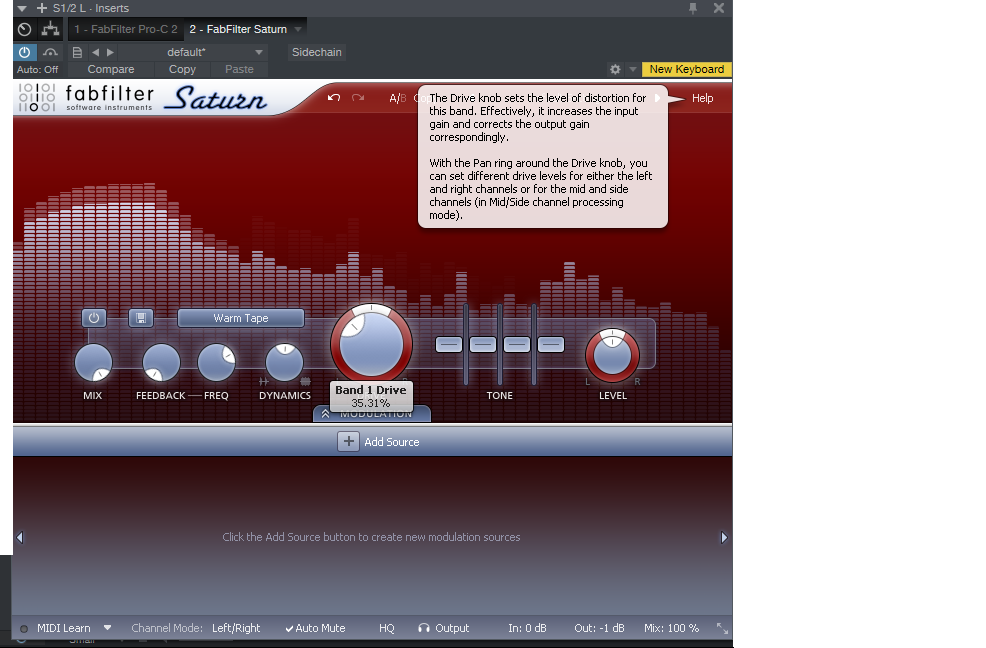Go to previous preset arrow
Image resolution: width=986 pixels, height=648 pixels.
[96, 52]
